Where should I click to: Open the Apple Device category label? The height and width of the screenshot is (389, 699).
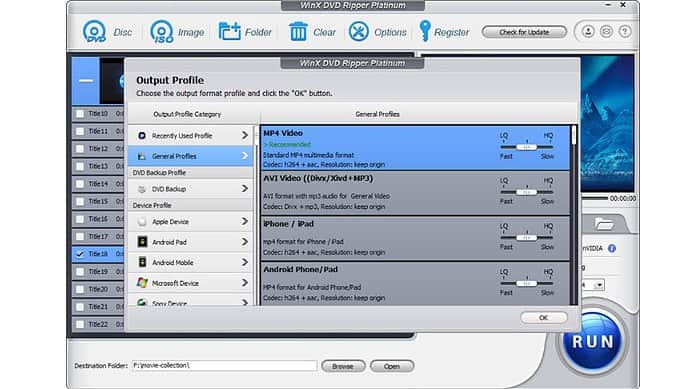pos(170,221)
